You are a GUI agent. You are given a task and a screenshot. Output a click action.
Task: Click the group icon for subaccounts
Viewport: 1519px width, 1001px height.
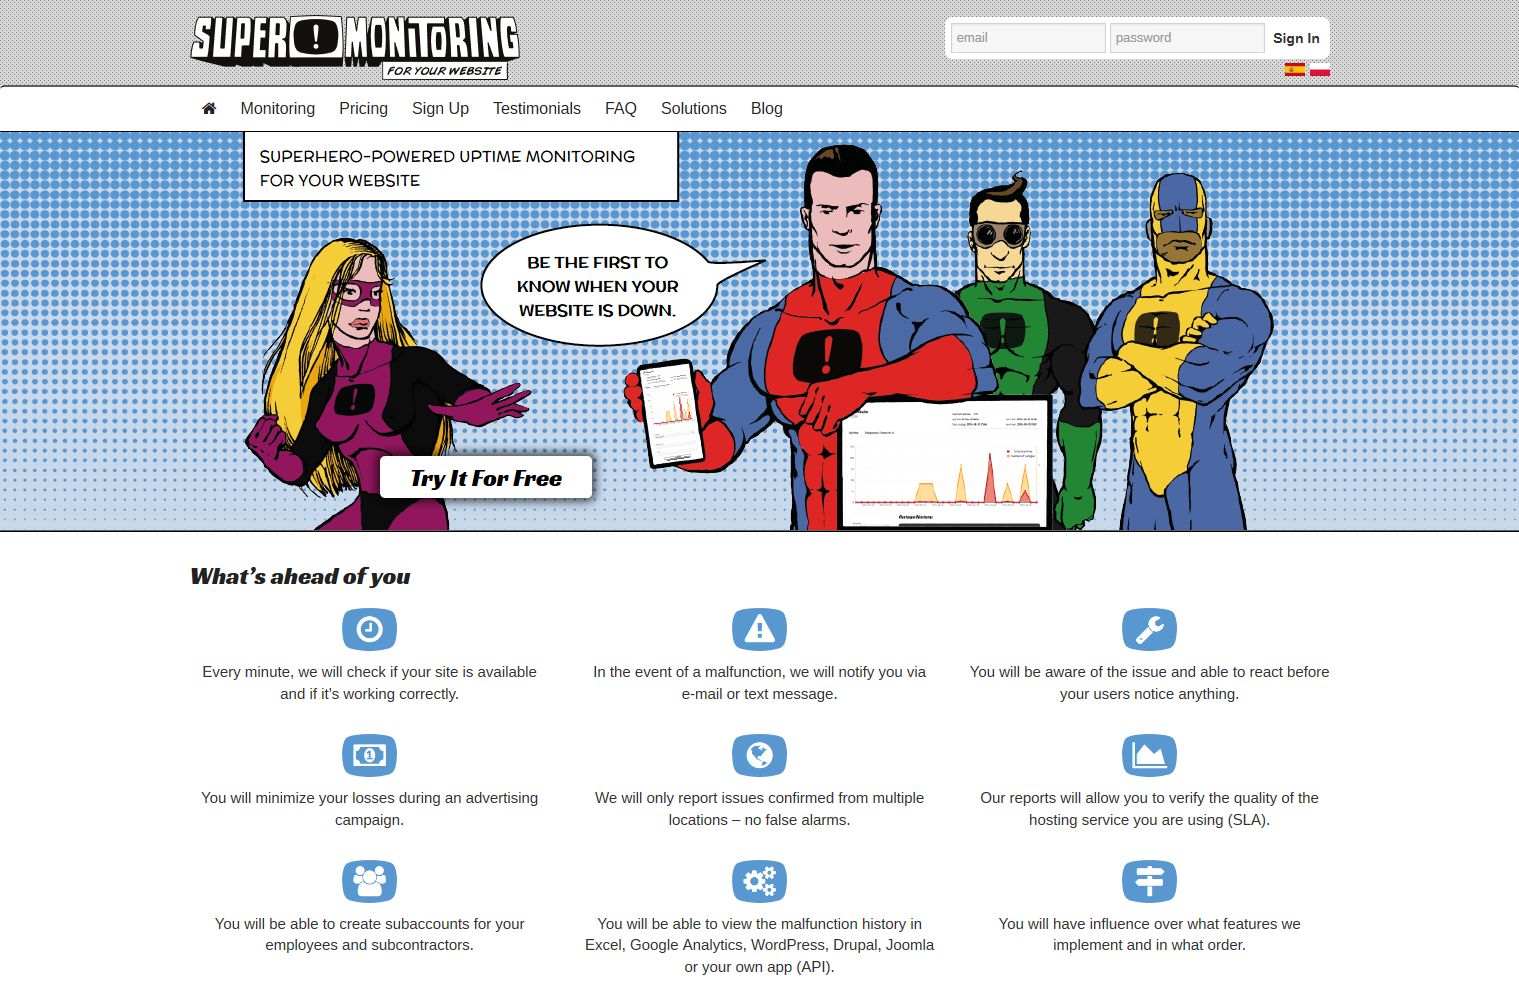369,881
